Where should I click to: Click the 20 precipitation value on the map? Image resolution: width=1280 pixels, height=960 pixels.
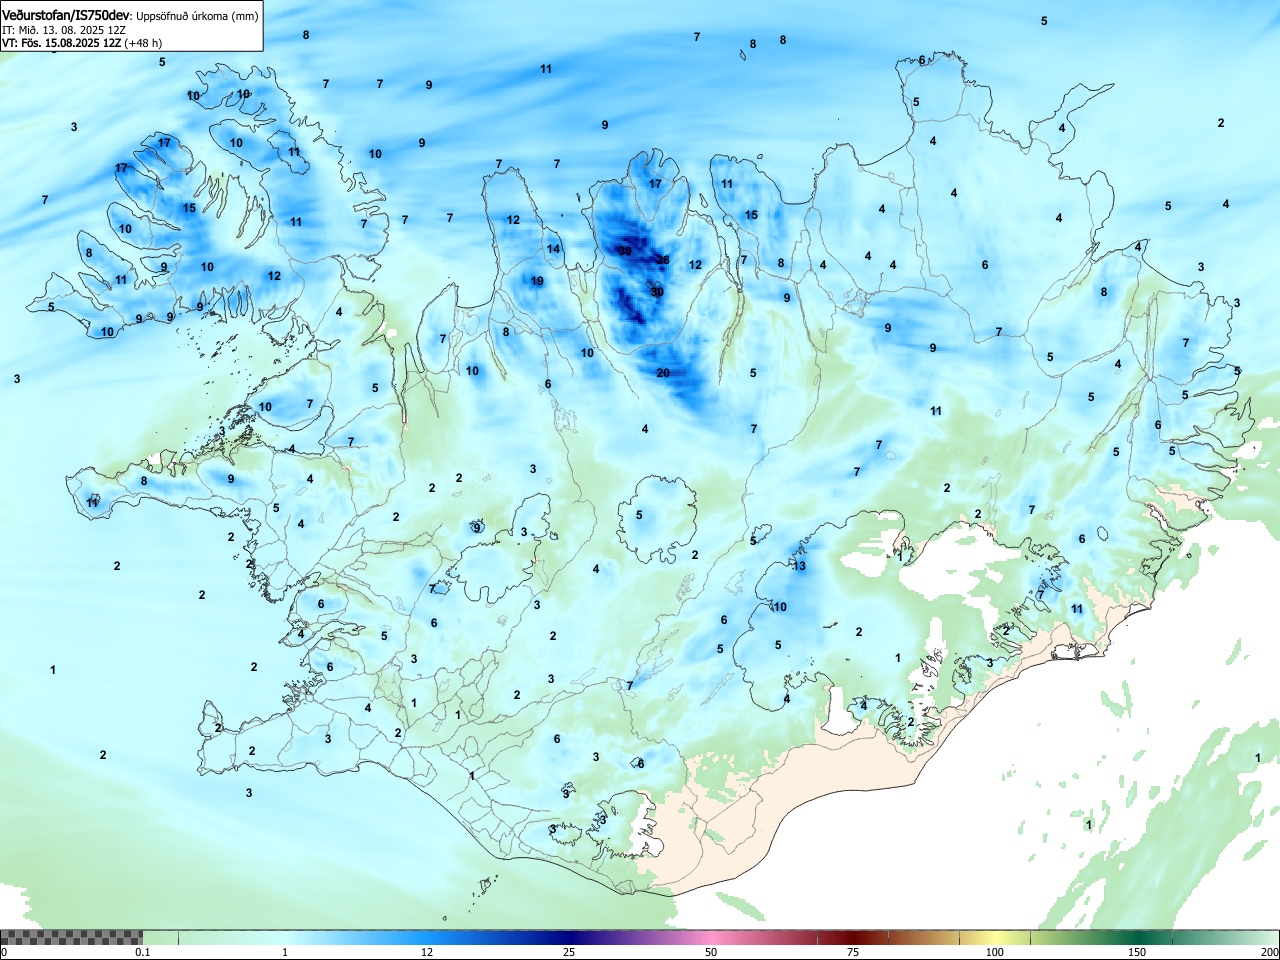(x=663, y=373)
